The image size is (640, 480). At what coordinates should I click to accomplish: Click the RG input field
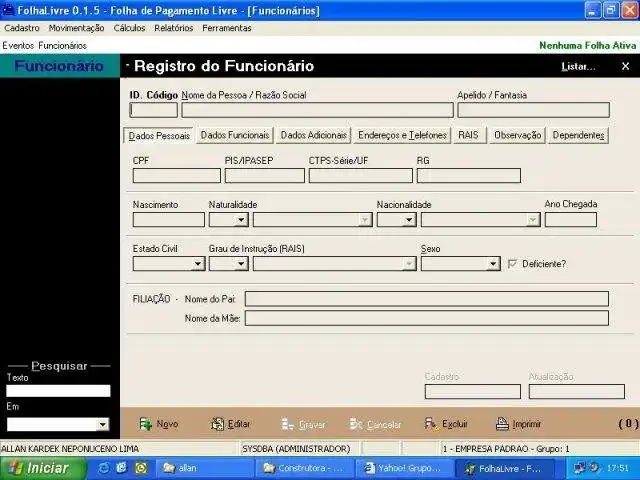pyautogui.click(x=469, y=176)
